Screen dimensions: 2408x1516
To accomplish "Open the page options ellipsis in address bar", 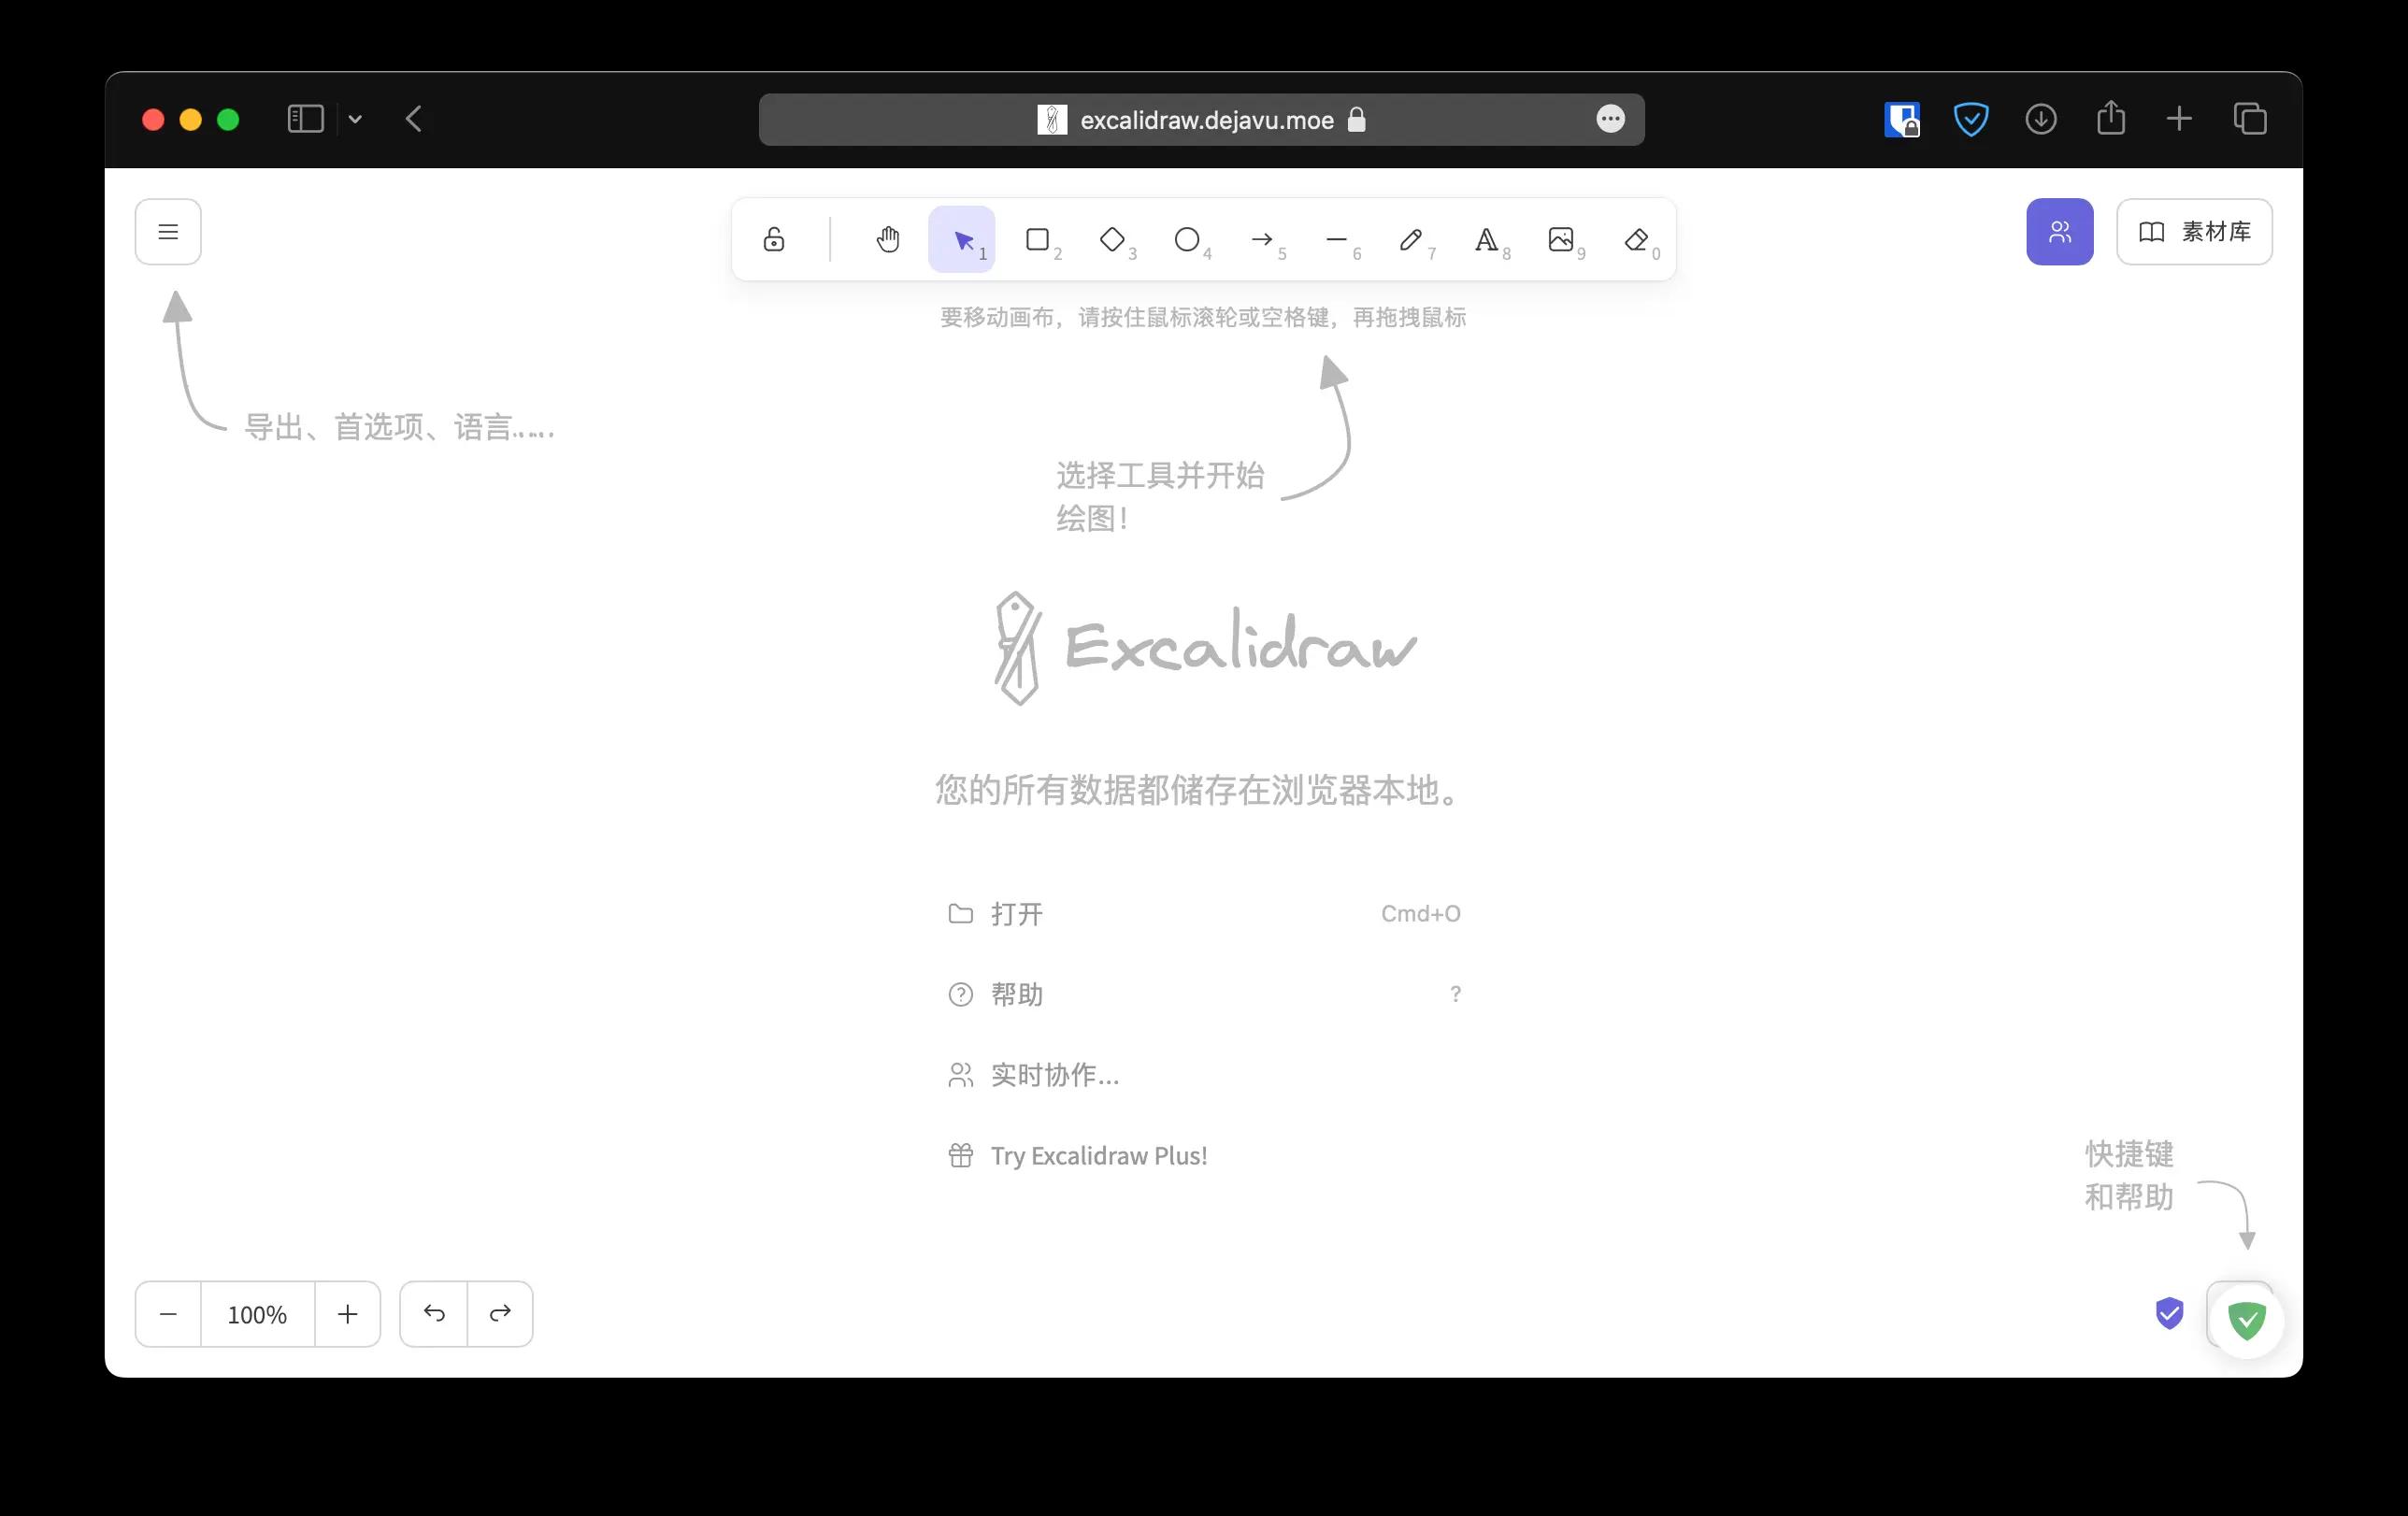I will tap(1610, 119).
